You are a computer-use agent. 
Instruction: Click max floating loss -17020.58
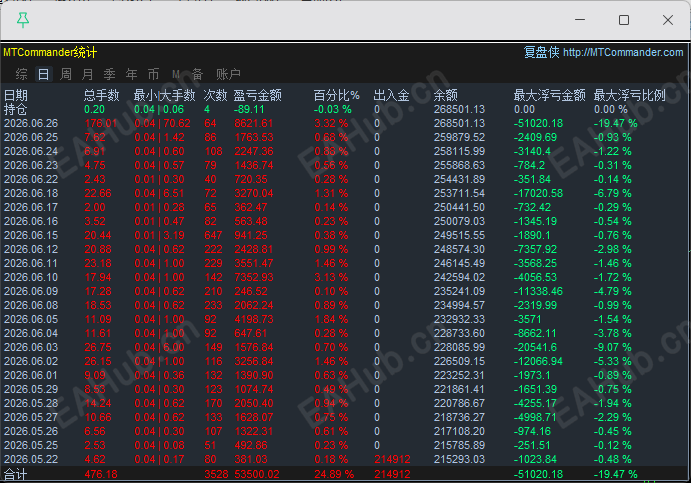pyautogui.click(x=538, y=193)
